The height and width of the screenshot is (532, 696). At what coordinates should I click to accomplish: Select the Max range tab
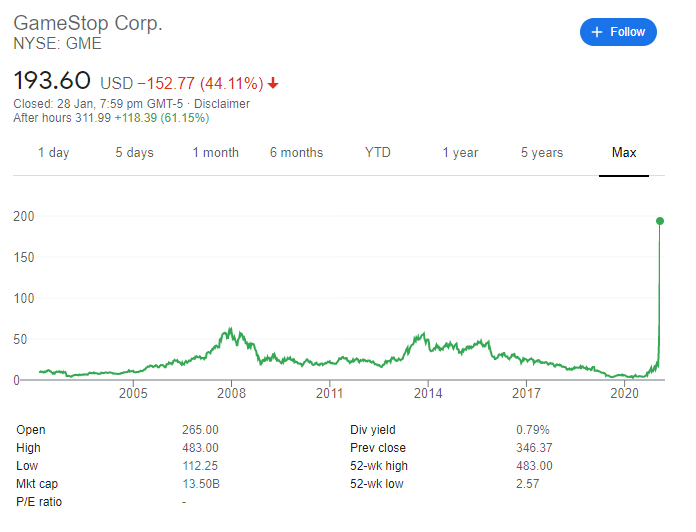[x=624, y=153]
